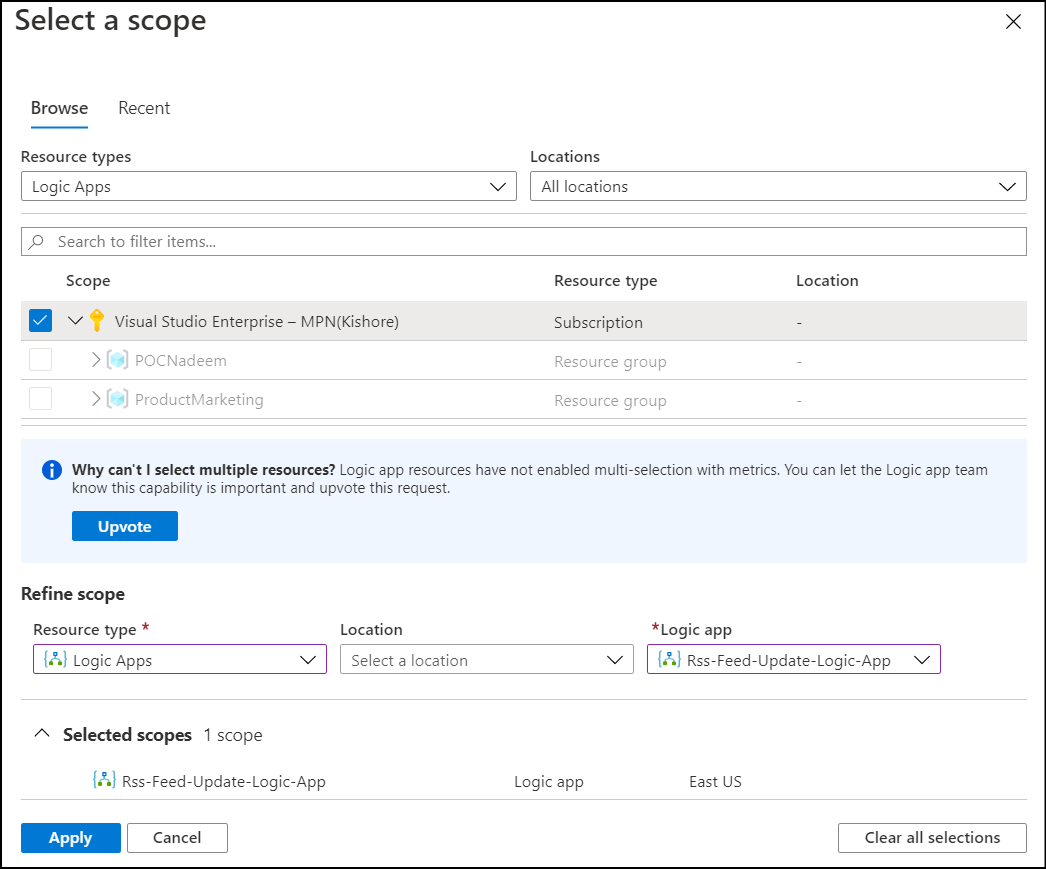Select the Browse tab
The image size is (1046, 869).
pos(59,108)
